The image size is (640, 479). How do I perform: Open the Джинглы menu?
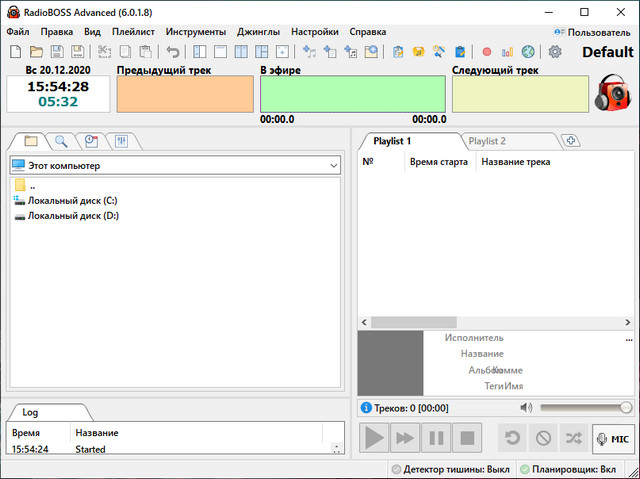[x=258, y=32]
